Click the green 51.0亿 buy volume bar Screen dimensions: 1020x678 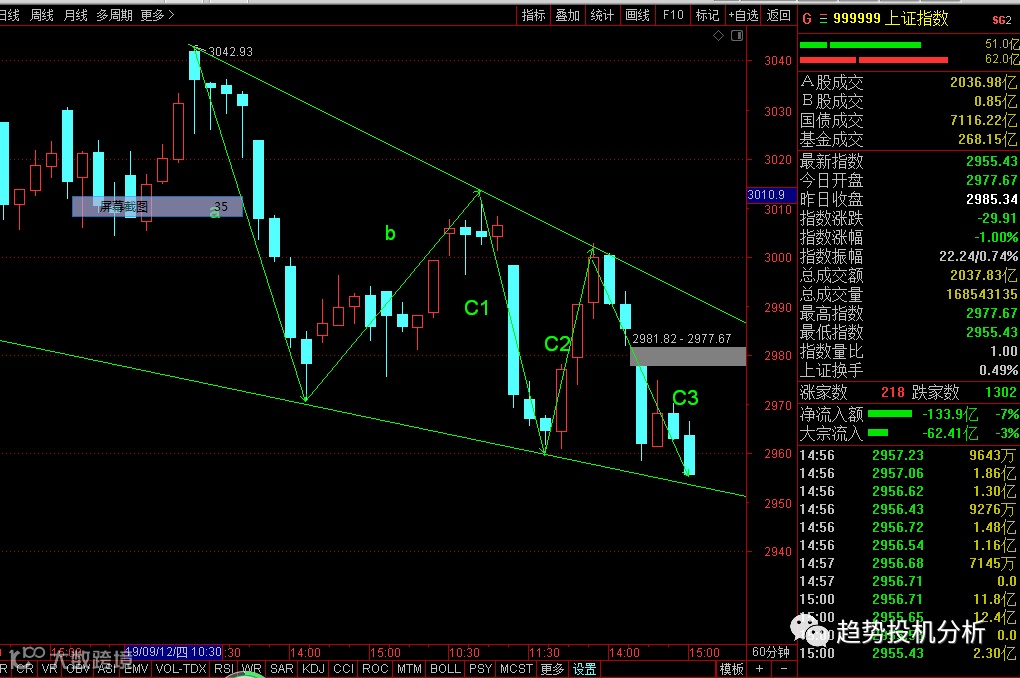(x=860, y=45)
